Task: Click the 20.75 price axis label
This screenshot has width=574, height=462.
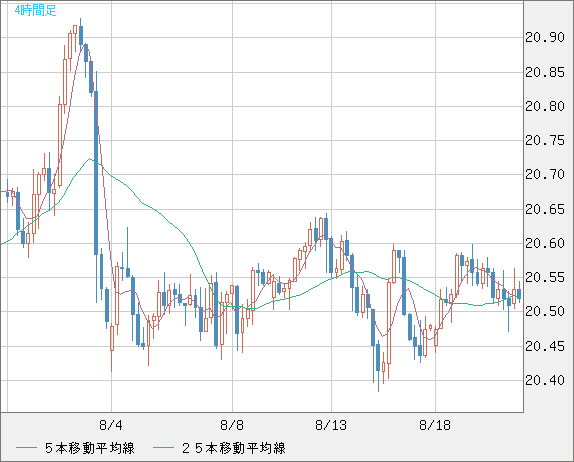Action: (x=545, y=140)
